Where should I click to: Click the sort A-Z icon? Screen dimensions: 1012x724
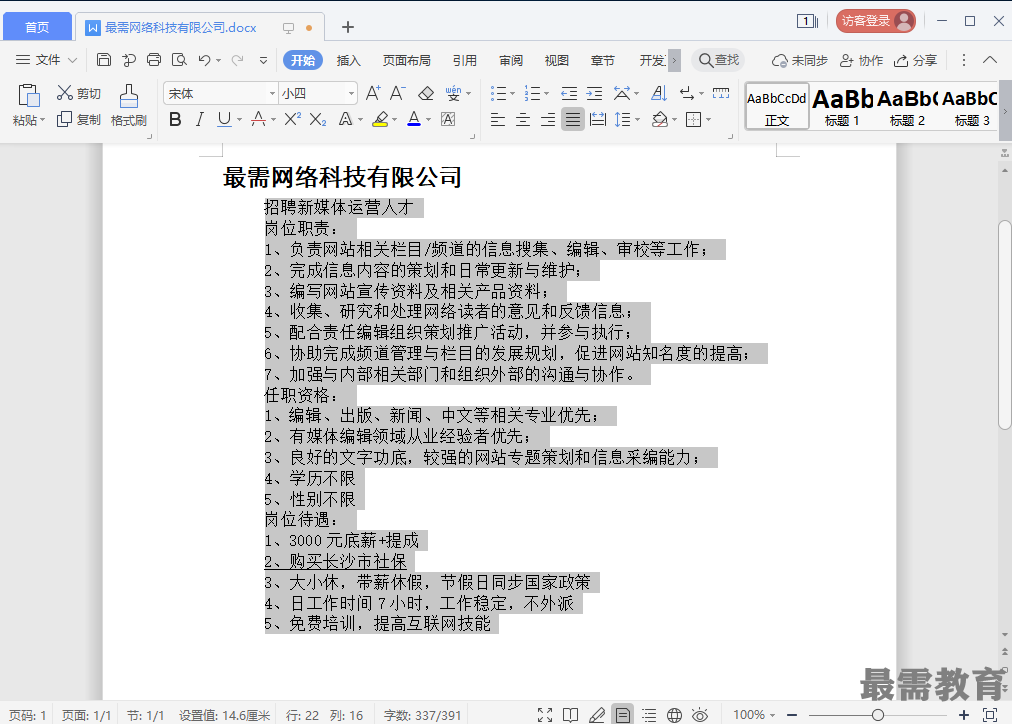(x=658, y=94)
